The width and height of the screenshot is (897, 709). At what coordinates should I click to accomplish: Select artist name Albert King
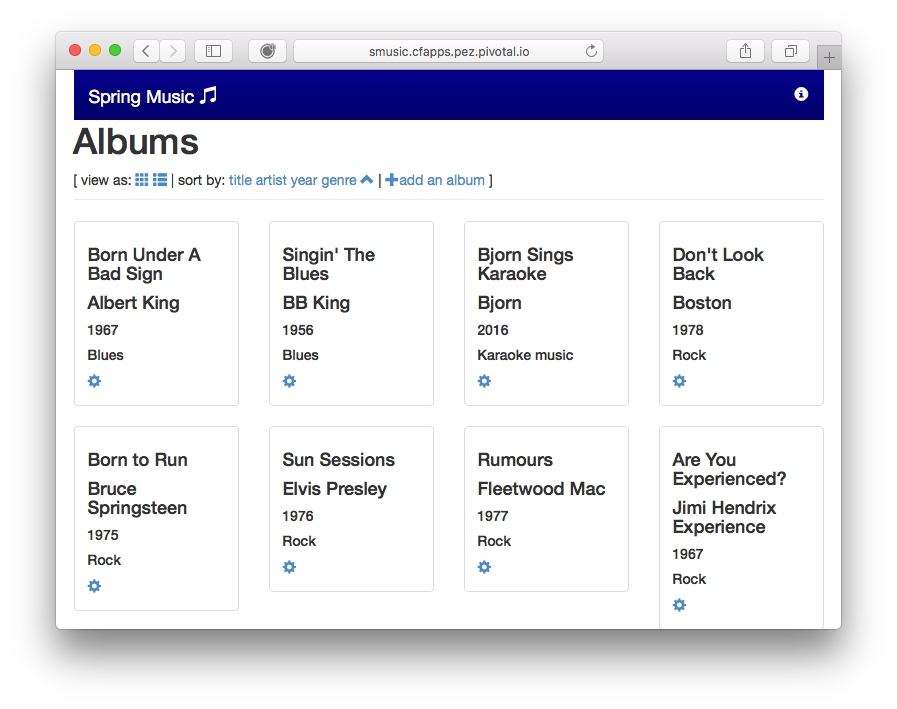pos(133,303)
